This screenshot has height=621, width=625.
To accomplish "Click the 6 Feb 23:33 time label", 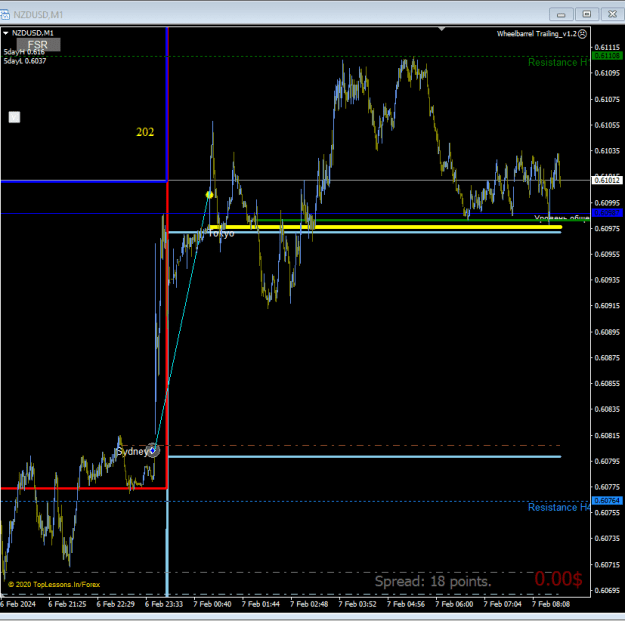I will click(x=164, y=604).
